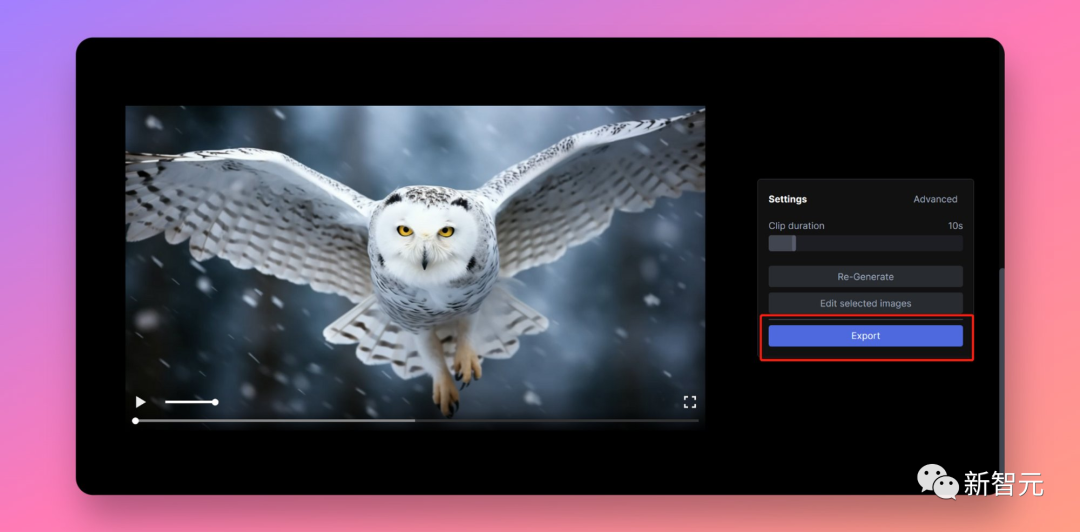1080x532 pixels.
Task: Click the Re-Generate button
Action: coord(865,276)
